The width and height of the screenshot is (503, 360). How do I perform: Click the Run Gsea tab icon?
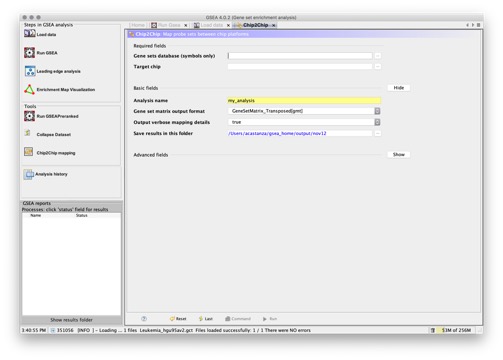point(154,25)
